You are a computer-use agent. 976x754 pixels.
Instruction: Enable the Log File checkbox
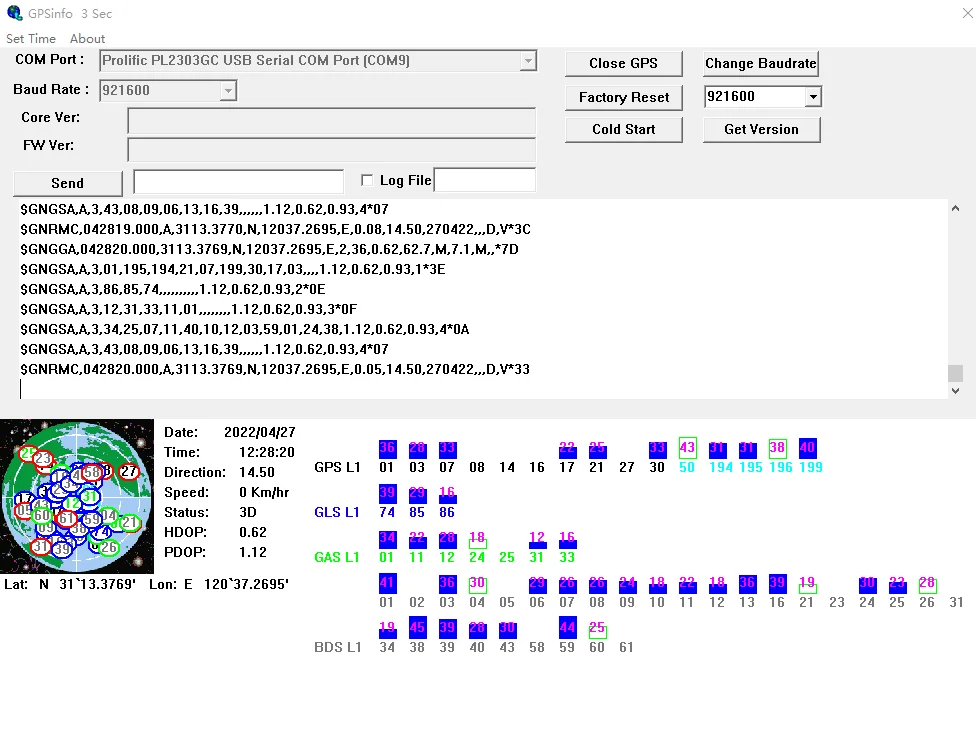(x=367, y=180)
